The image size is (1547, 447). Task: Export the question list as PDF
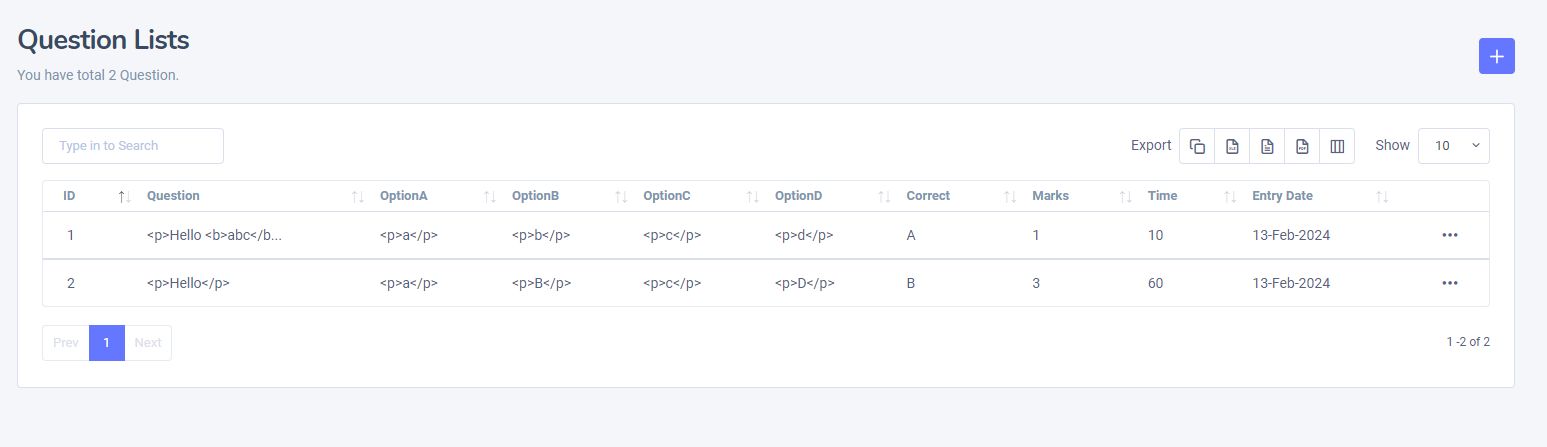click(x=1302, y=146)
